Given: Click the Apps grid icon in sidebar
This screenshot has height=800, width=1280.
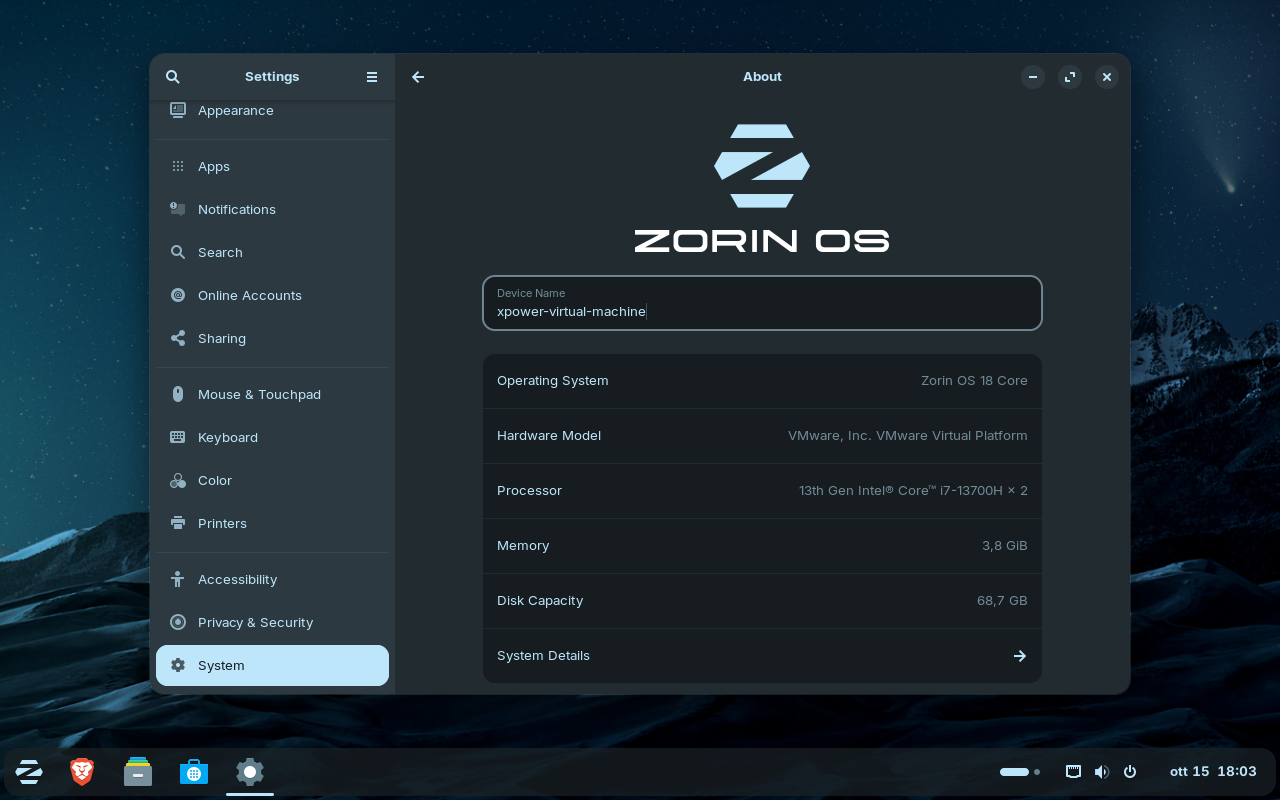Looking at the screenshot, I should (178, 167).
